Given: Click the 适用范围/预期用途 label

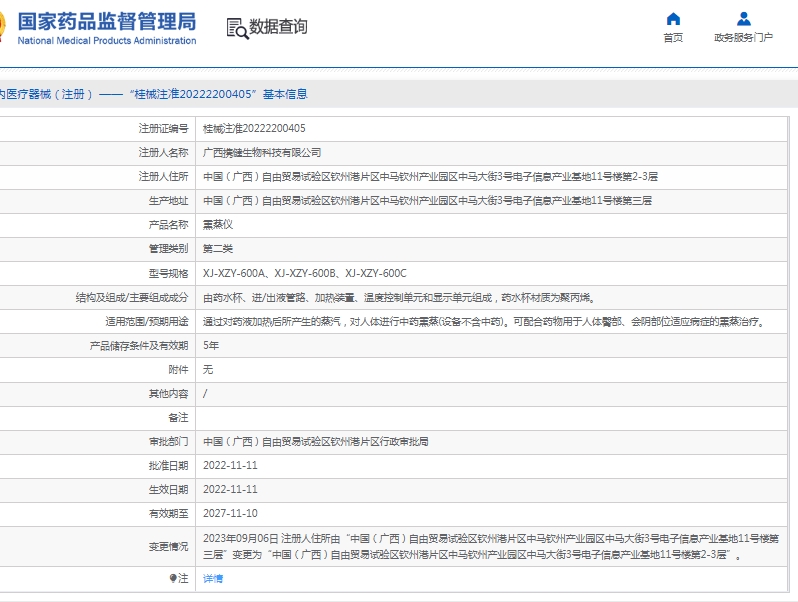Looking at the screenshot, I should coord(147,322).
